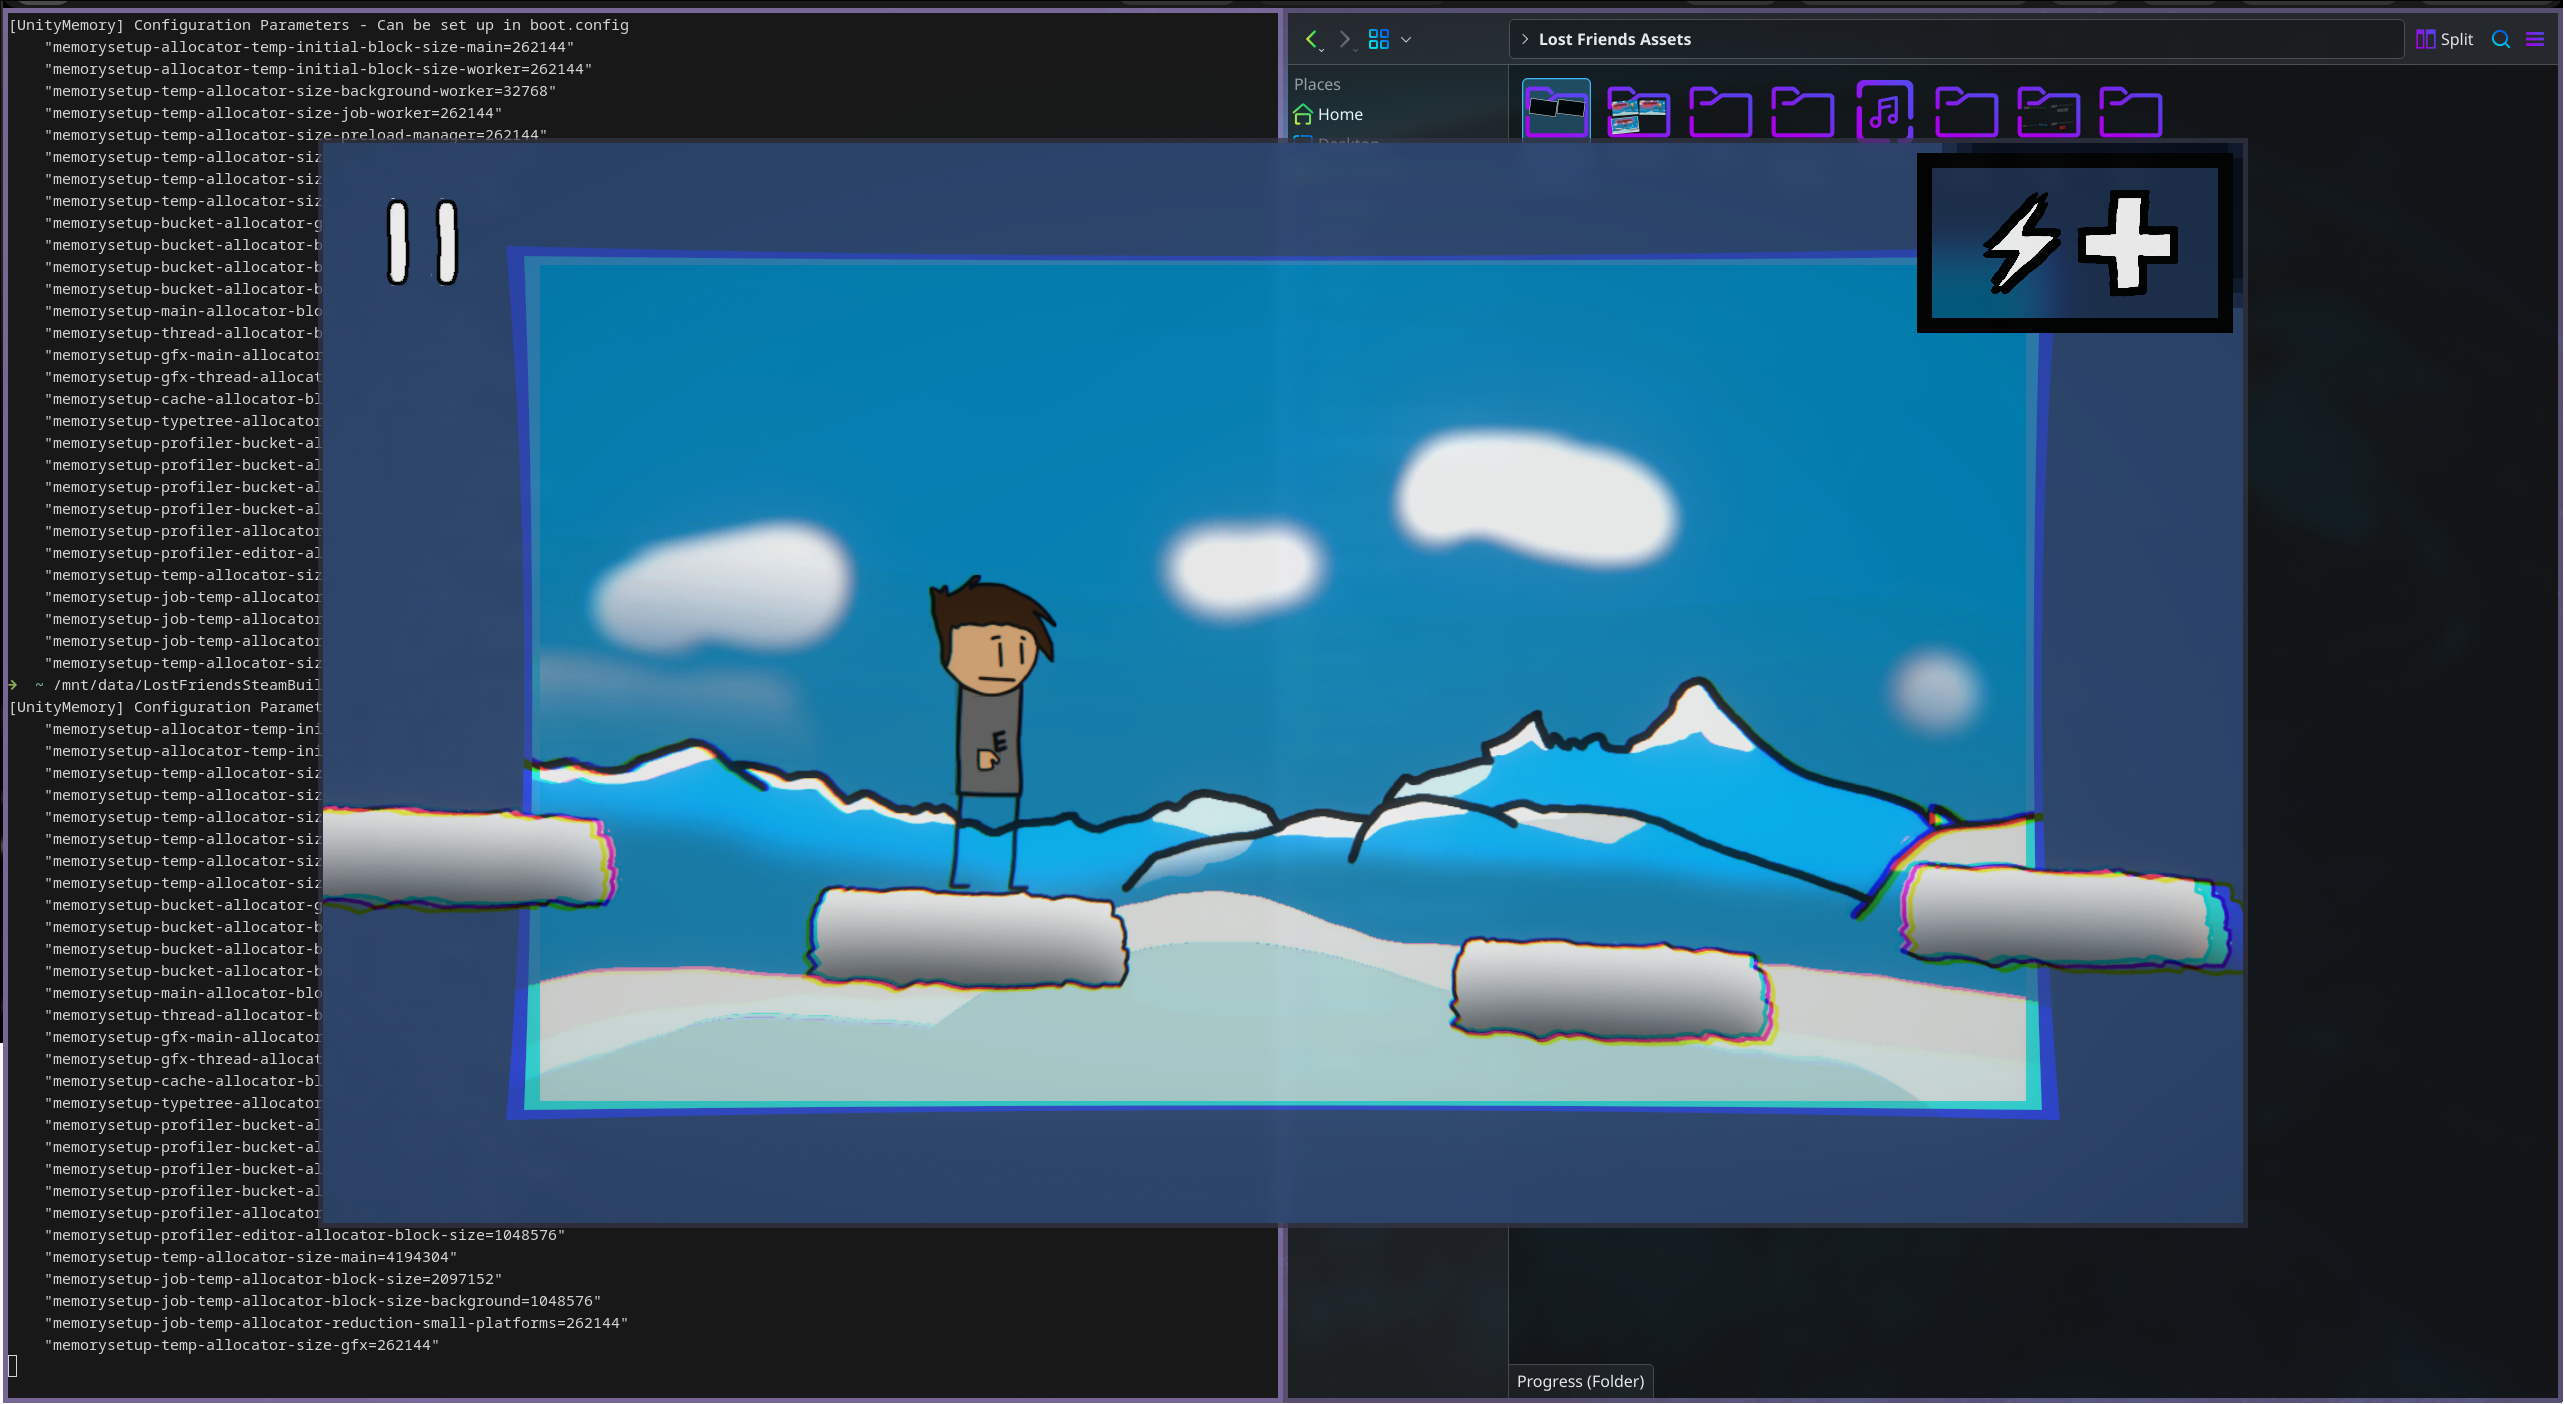Go forward in Dolphin file manager
This screenshot has height=1404, width=2564.
click(x=1345, y=39)
